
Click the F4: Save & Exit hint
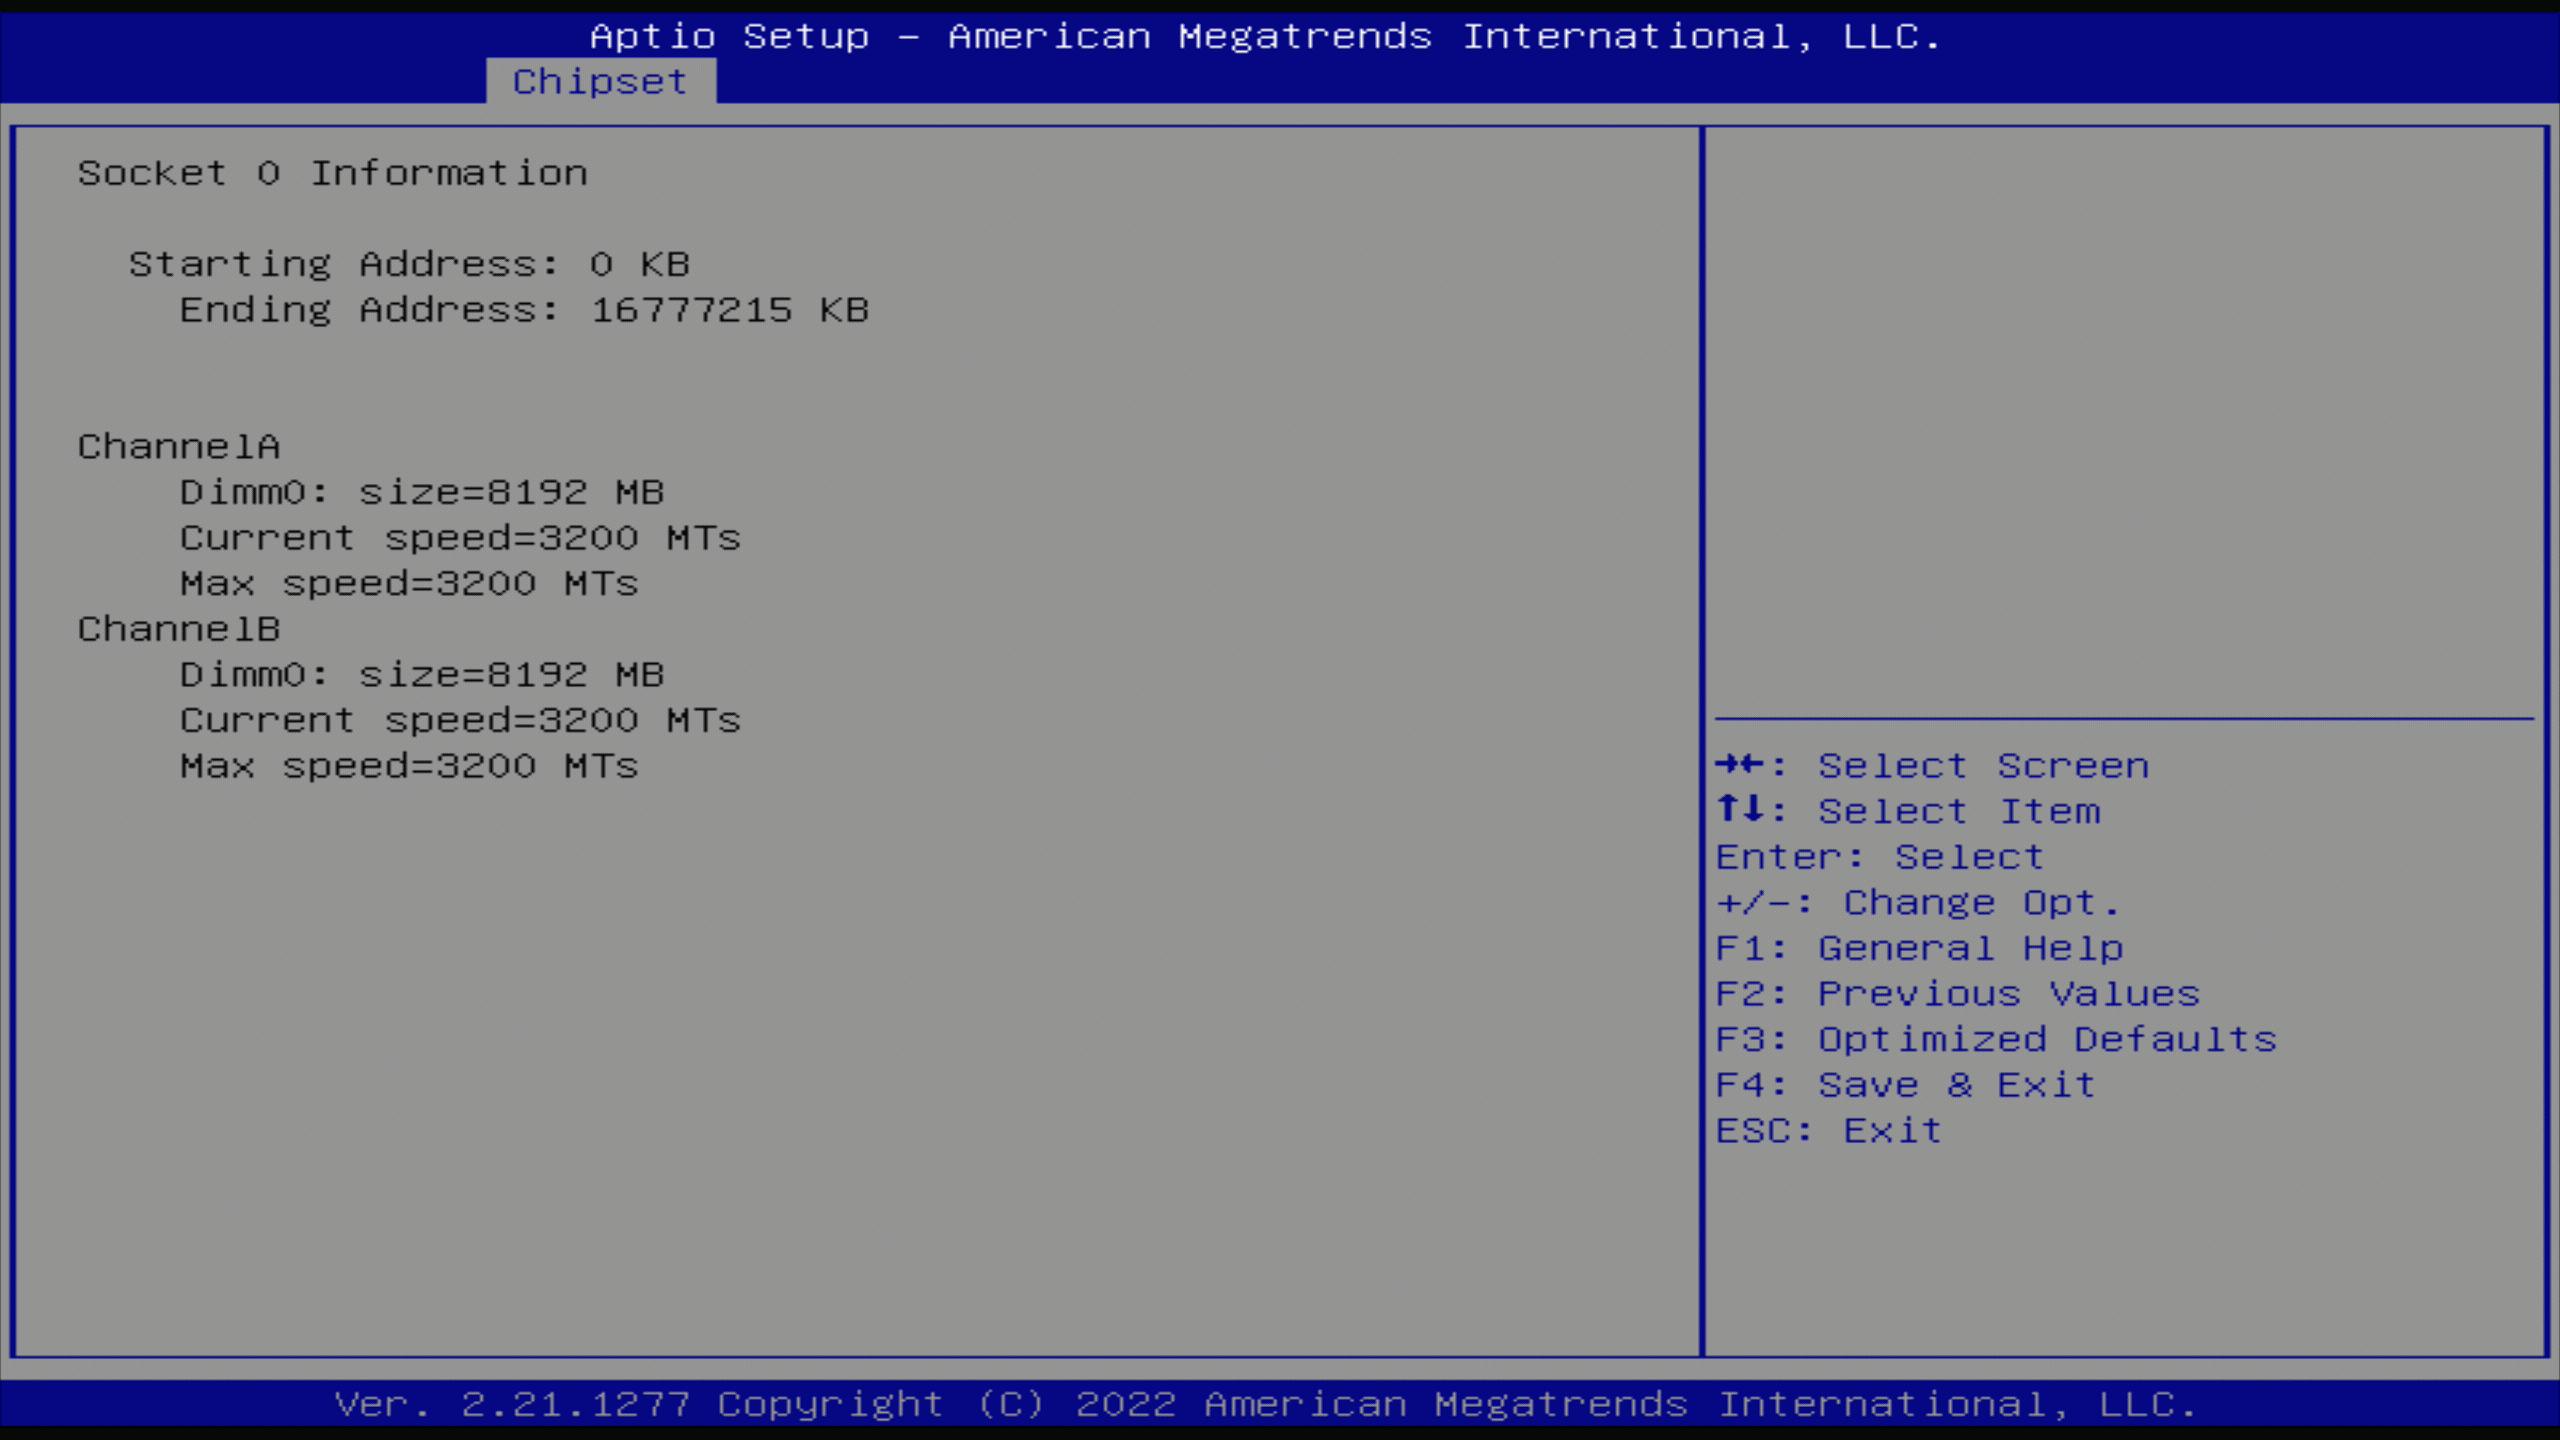tap(1905, 1085)
